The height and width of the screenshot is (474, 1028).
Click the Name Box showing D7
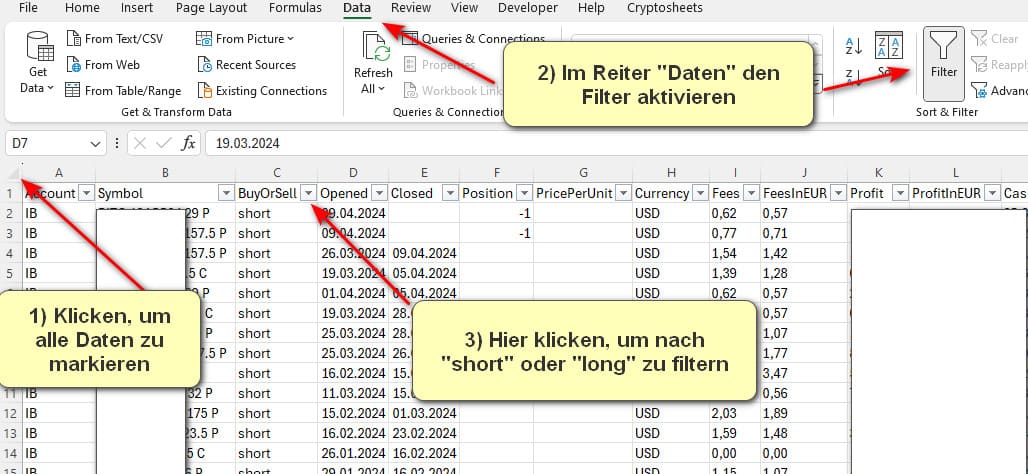click(46, 144)
